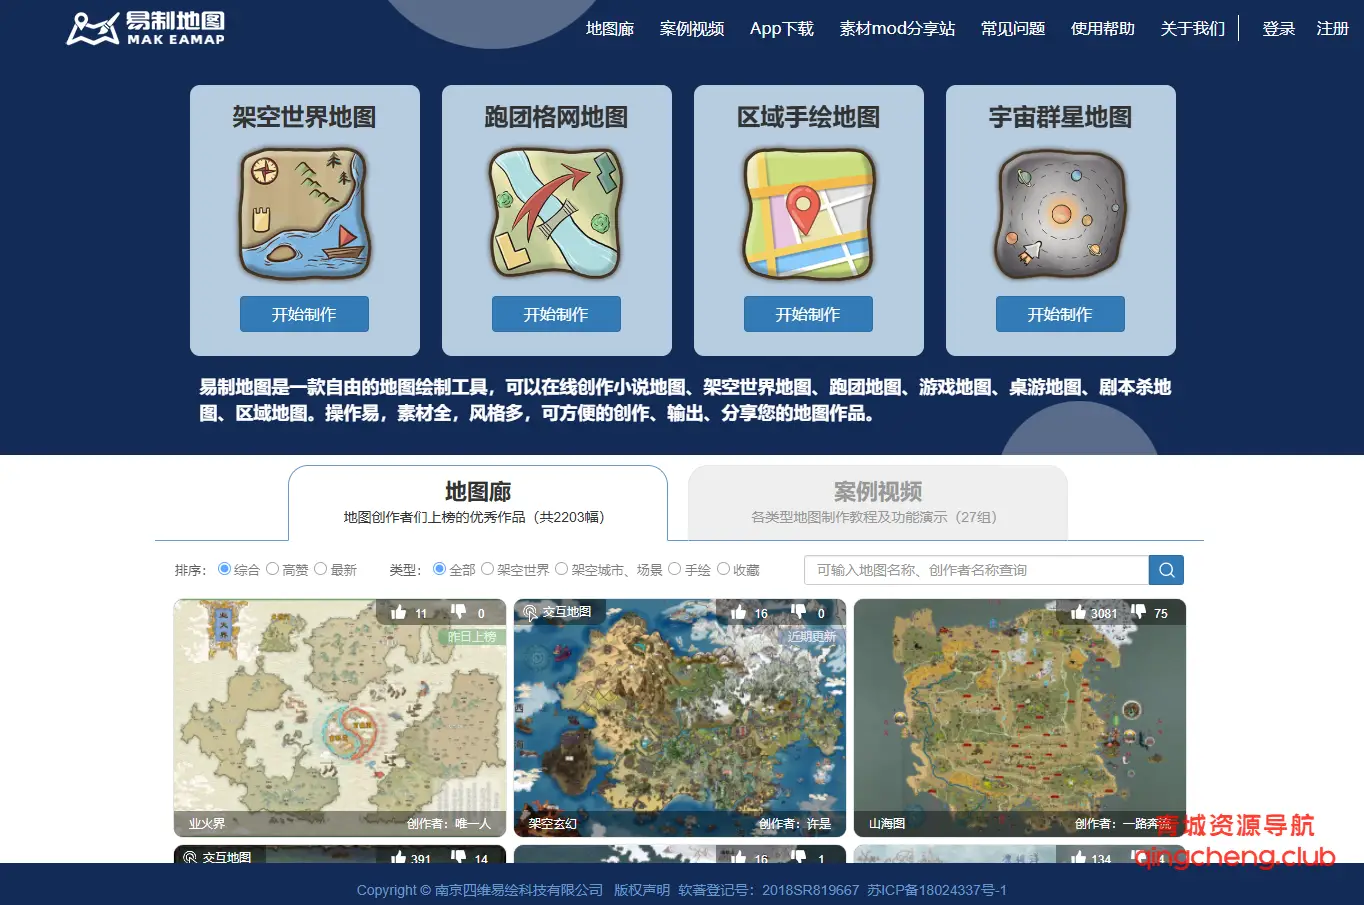Click the MAKEAMAP logo icon
Viewport: 1364px width, 905px height.
point(91,28)
